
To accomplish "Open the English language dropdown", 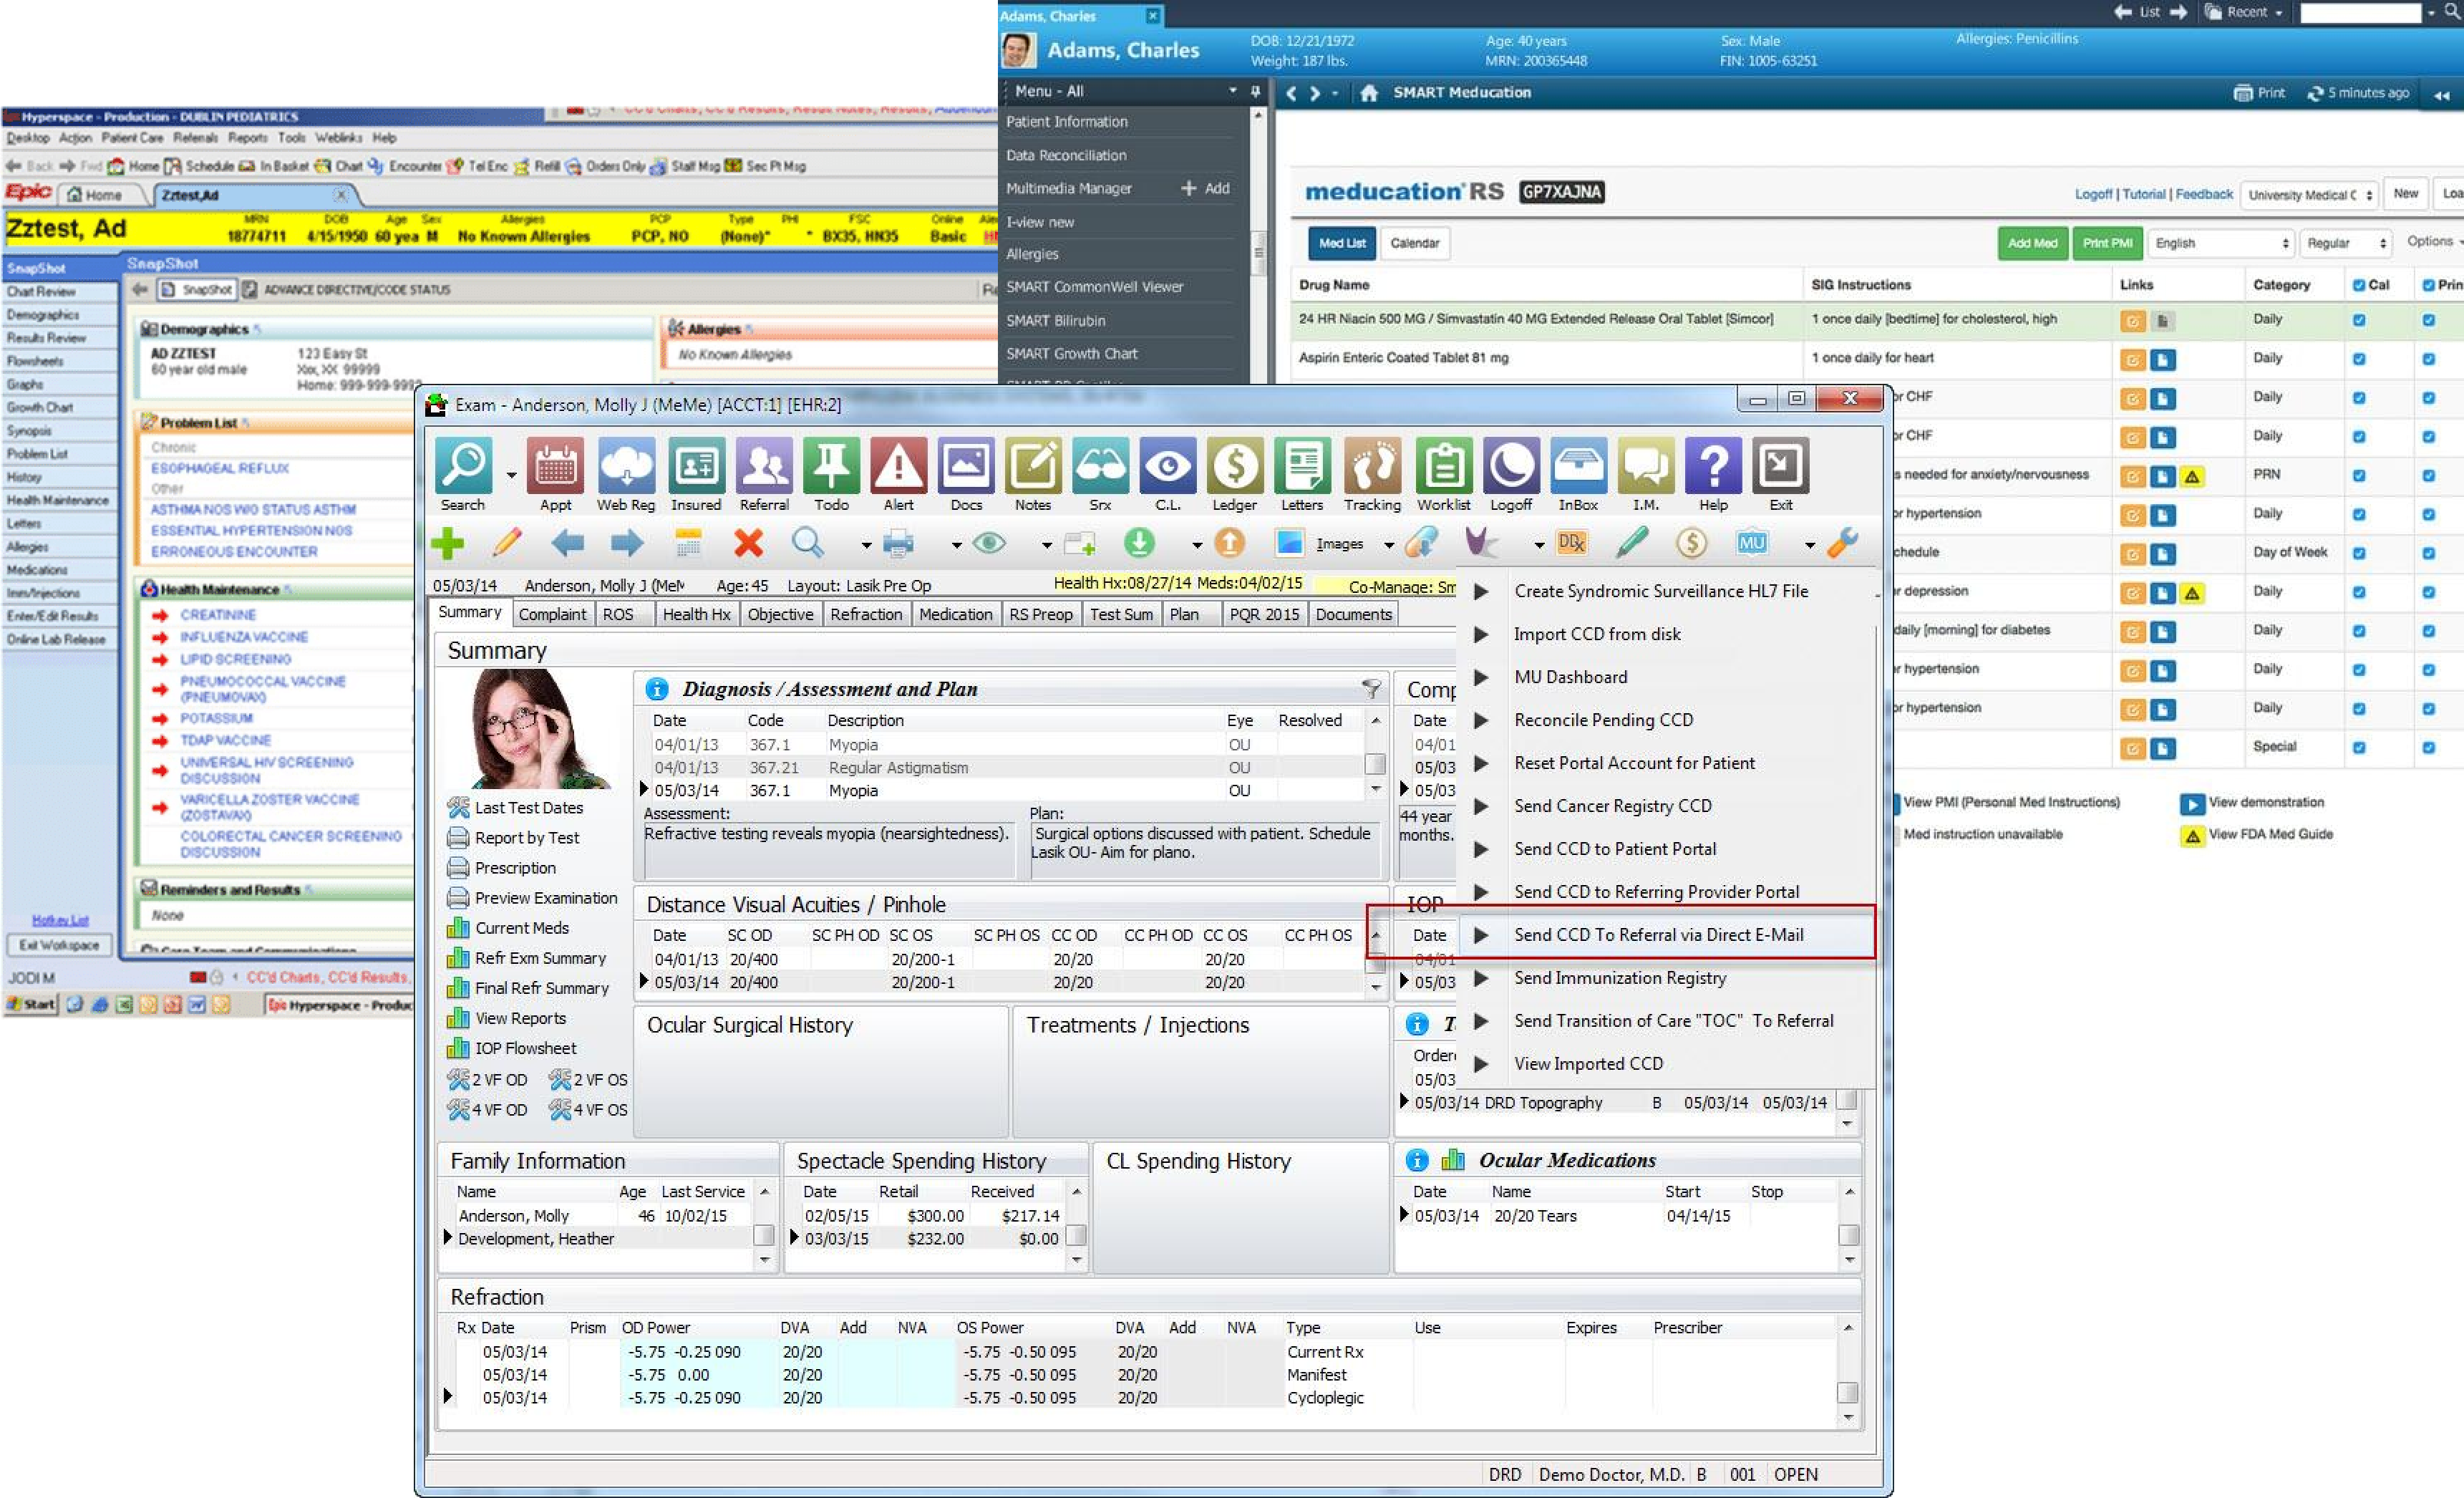I will click(2221, 243).
